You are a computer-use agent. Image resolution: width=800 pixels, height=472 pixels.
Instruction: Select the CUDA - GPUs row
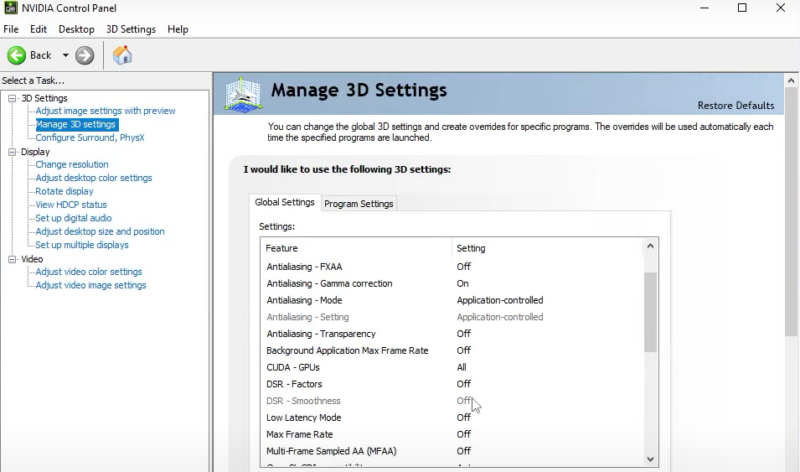tap(452, 367)
